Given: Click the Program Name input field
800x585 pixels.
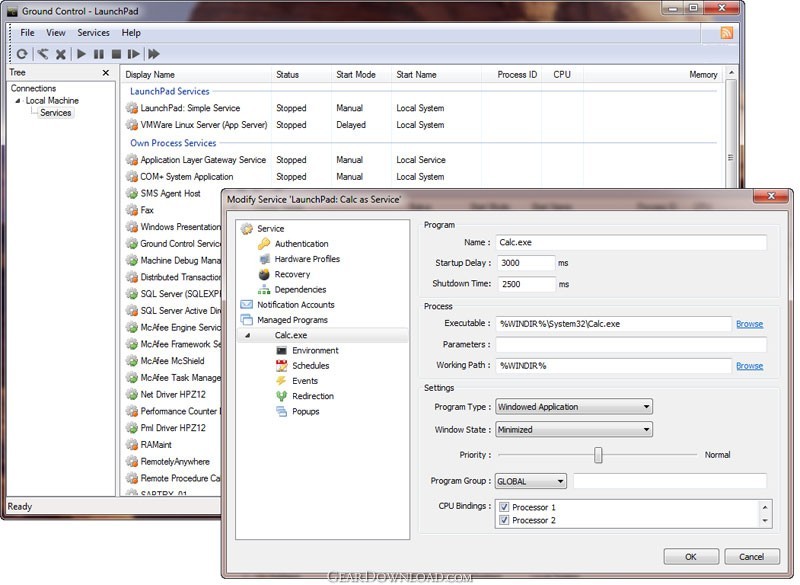Looking at the screenshot, I should tap(631, 243).
